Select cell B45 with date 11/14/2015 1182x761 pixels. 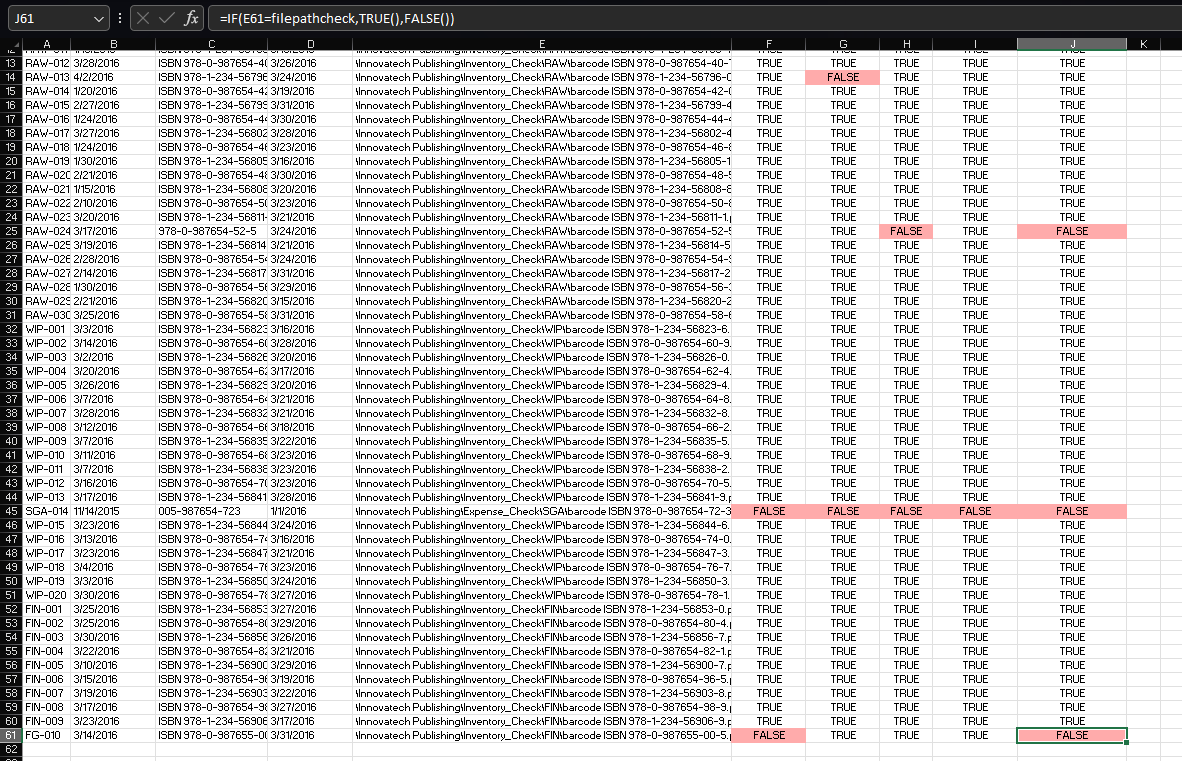(x=112, y=511)
